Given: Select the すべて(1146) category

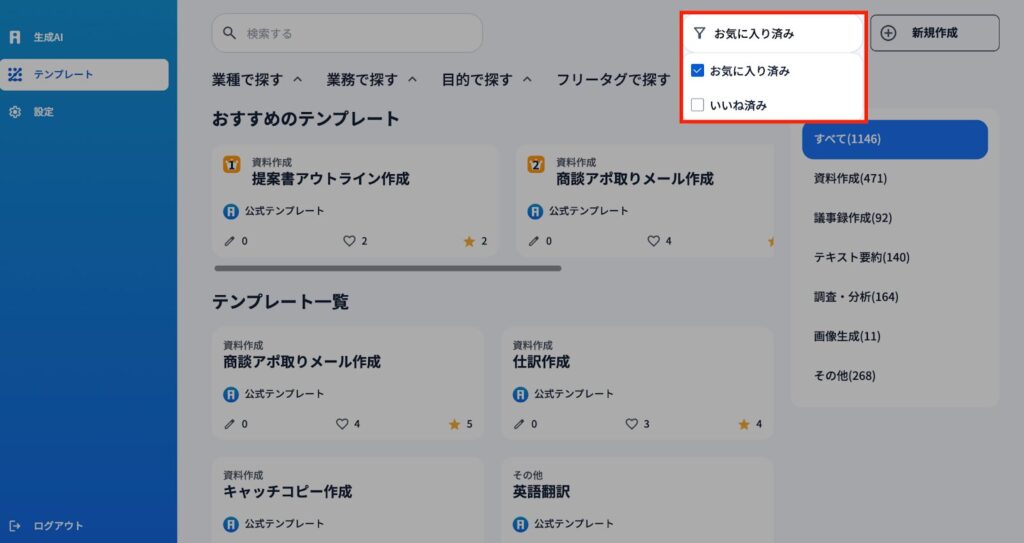Looking at the screenshot, I should click(894, 139).
